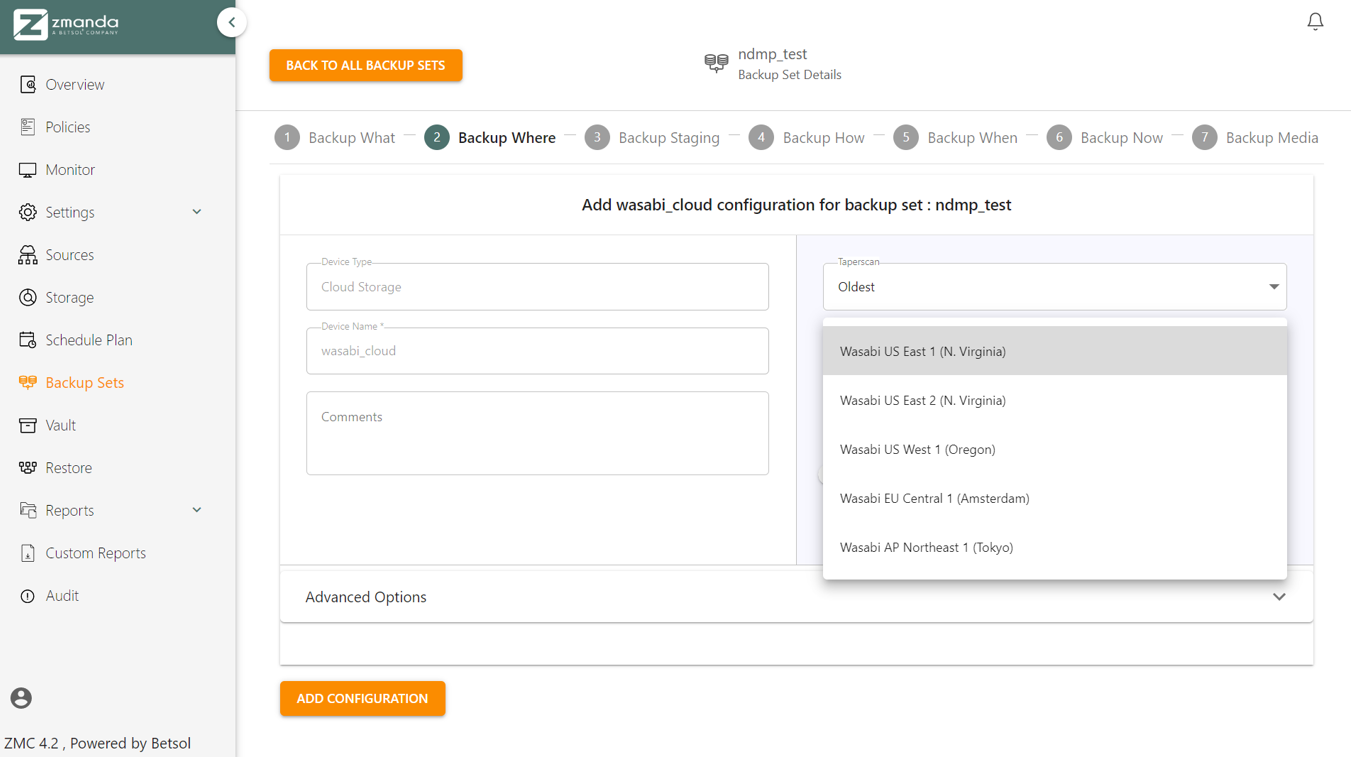Go to the Restore page
This screenshot has width=1353, height=757.
pyautogui.click(x=69, y=468)
